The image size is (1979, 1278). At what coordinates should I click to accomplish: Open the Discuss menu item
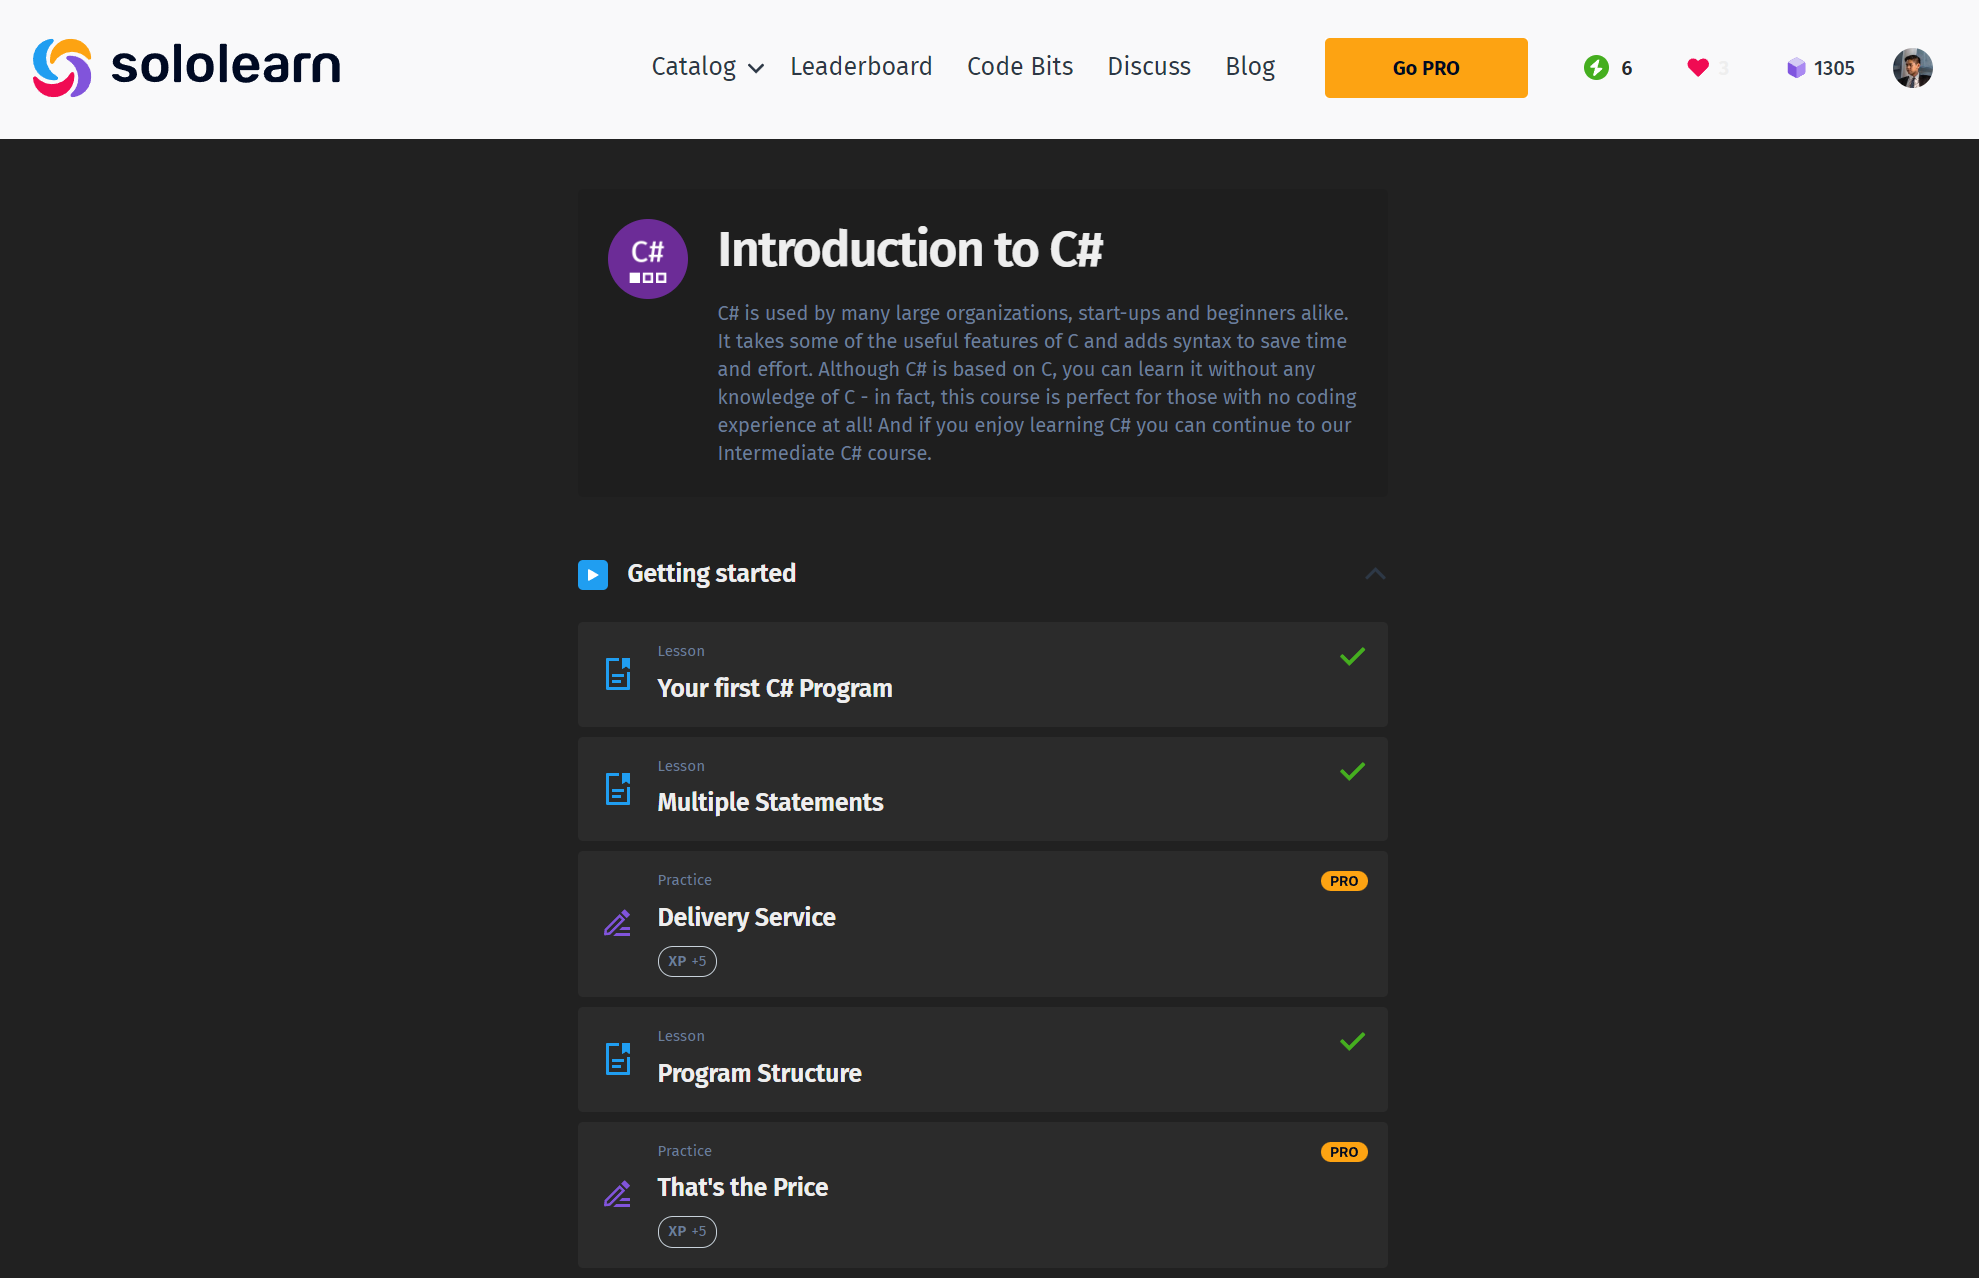coord(1148,67)
